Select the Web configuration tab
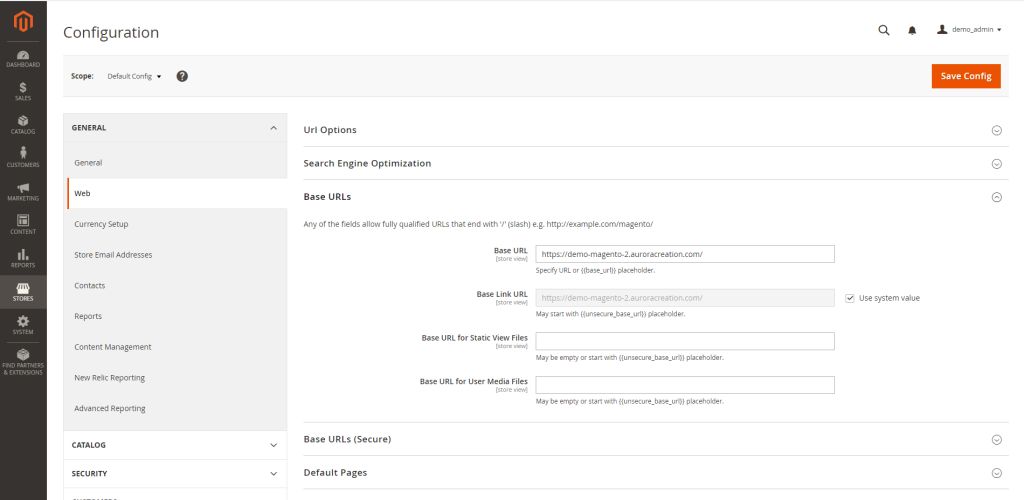Image resolution: width=1024 pixels, height=500 pixels. coord(176,193)
